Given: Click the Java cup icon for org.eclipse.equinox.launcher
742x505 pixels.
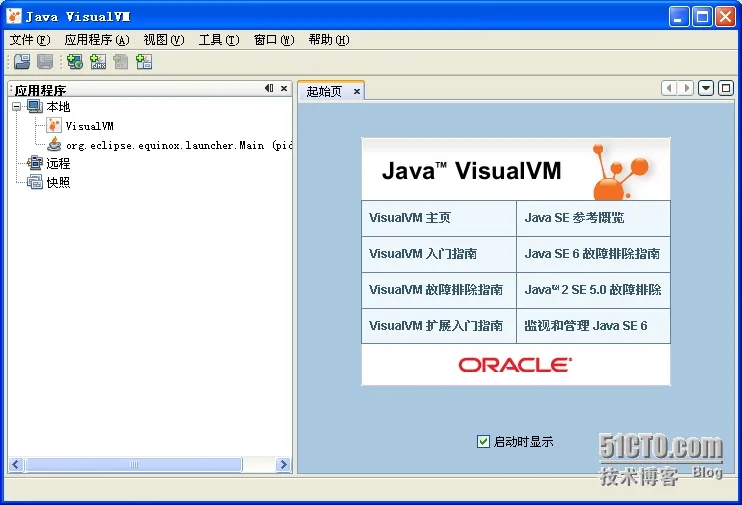Looking at the screenshot, I should point(54,144).
